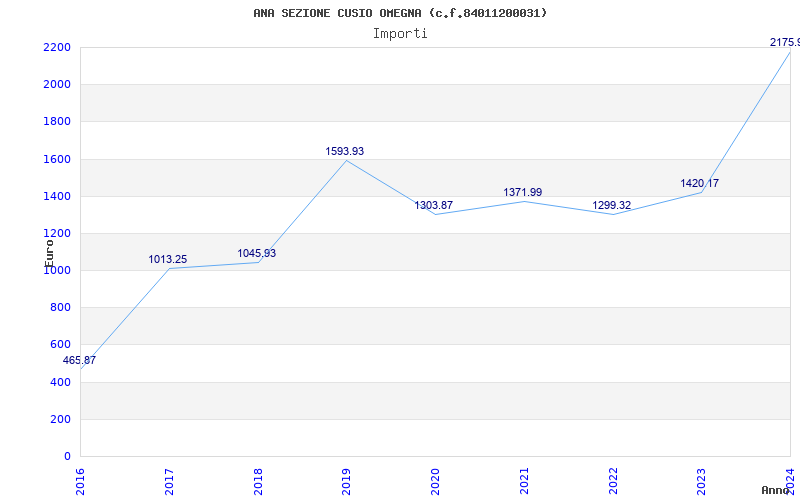
Task: Click the 2200 y-axis tick label
Action: point(57,47)
